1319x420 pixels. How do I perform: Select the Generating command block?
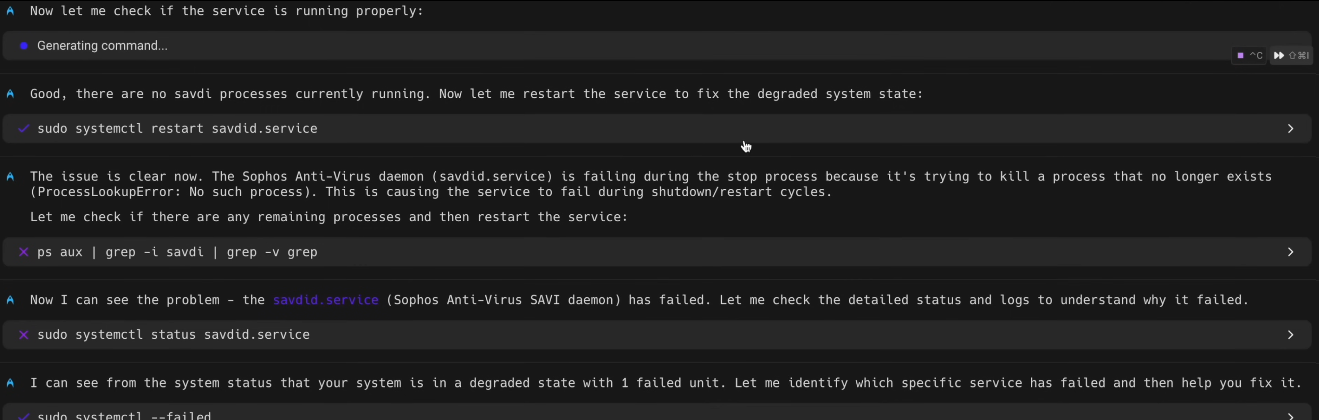(x=657, y=46)
